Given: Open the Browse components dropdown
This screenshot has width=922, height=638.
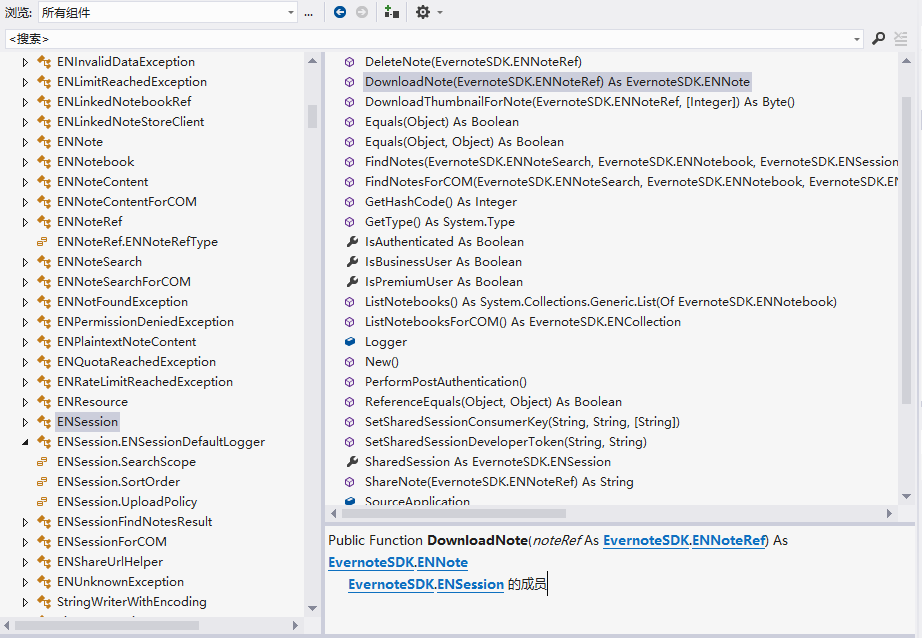Looking at the screenshot, I should [291, 12].
